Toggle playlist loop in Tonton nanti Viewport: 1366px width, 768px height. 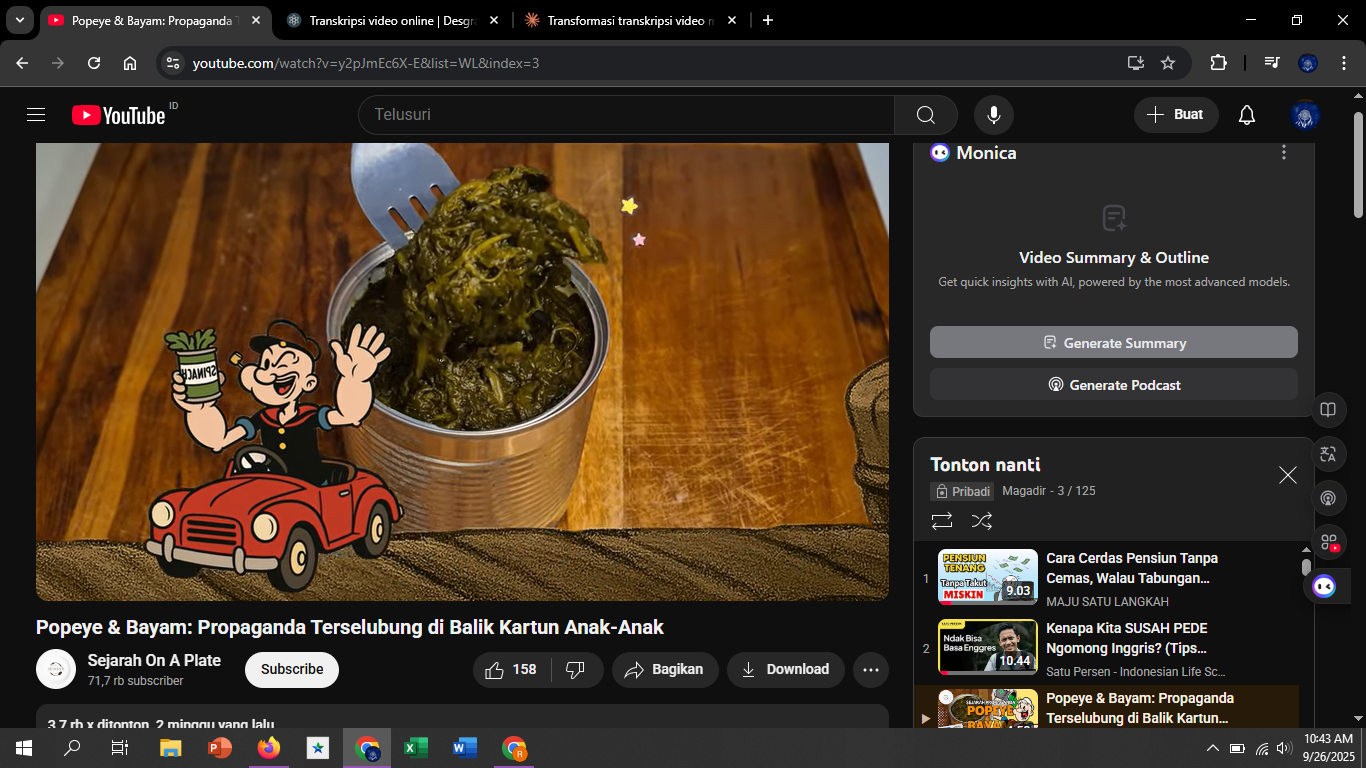pos(941,521)
